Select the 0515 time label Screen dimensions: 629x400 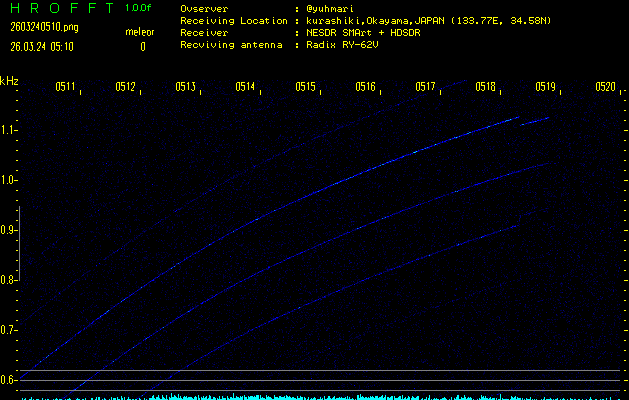click(x=305, y=88)
